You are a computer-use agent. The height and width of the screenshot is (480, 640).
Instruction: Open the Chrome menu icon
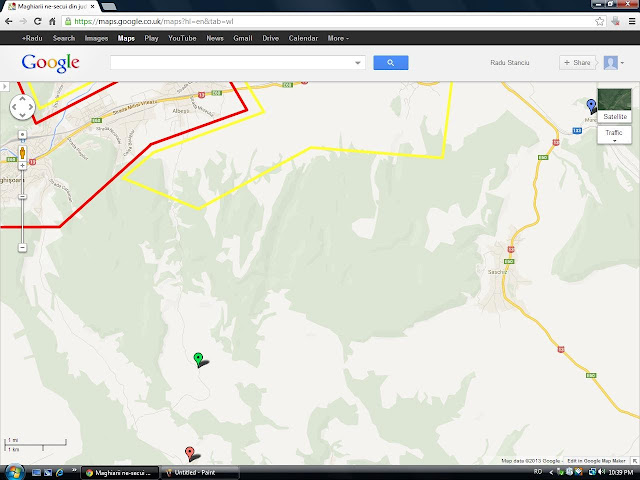click(632, 21)
